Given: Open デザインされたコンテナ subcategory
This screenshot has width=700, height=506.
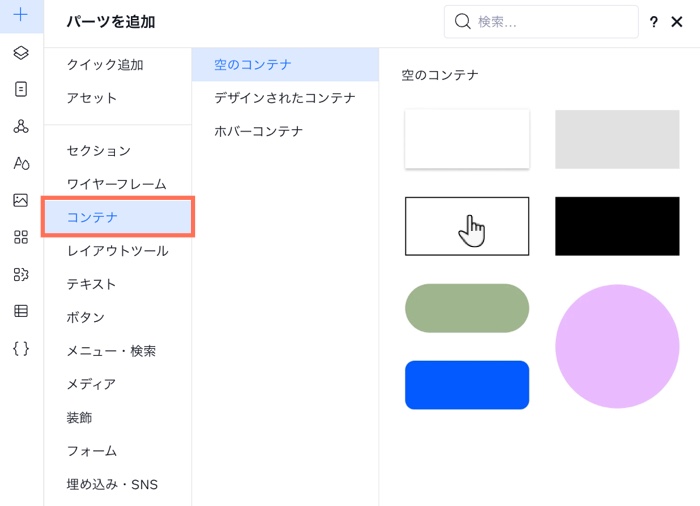Looking at the screenshot, I should point(284,98).
